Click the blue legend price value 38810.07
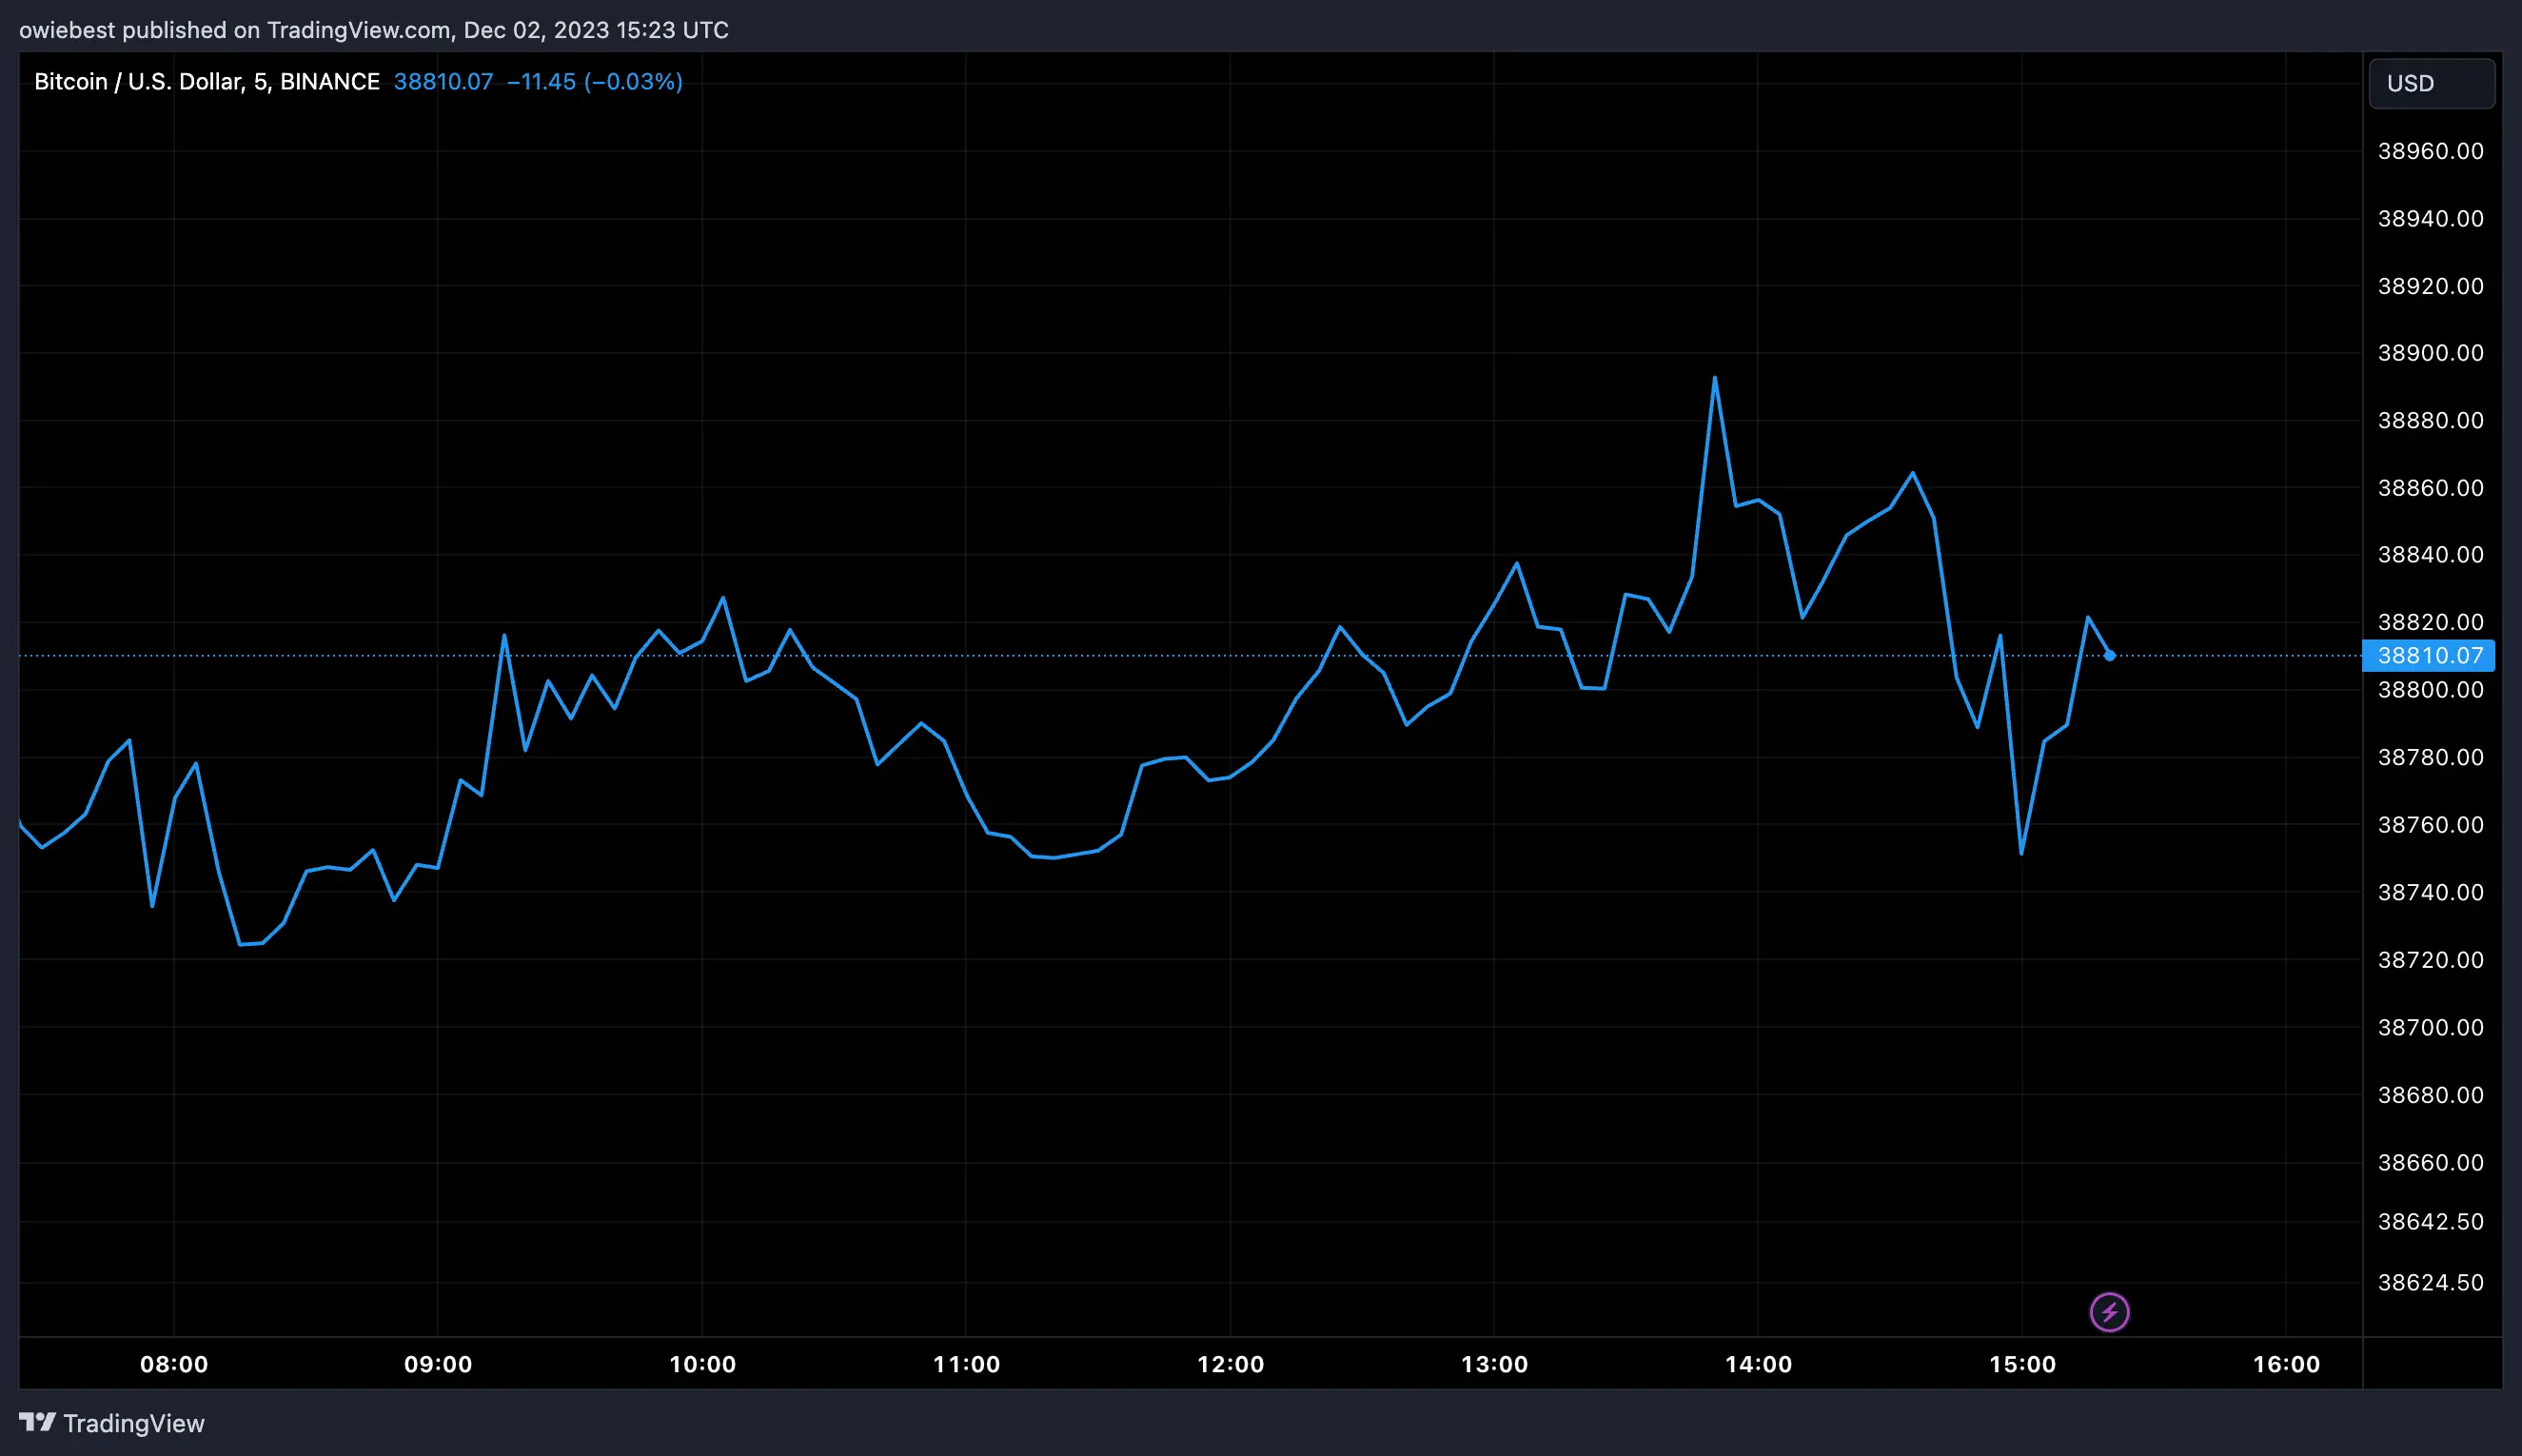The height and width of the screenshot is (1456, 2522). (x=444, y=81)
